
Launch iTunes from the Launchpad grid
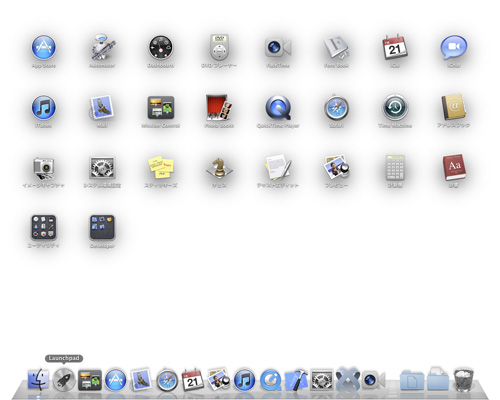pyautogui.click(x=44, y=107)
